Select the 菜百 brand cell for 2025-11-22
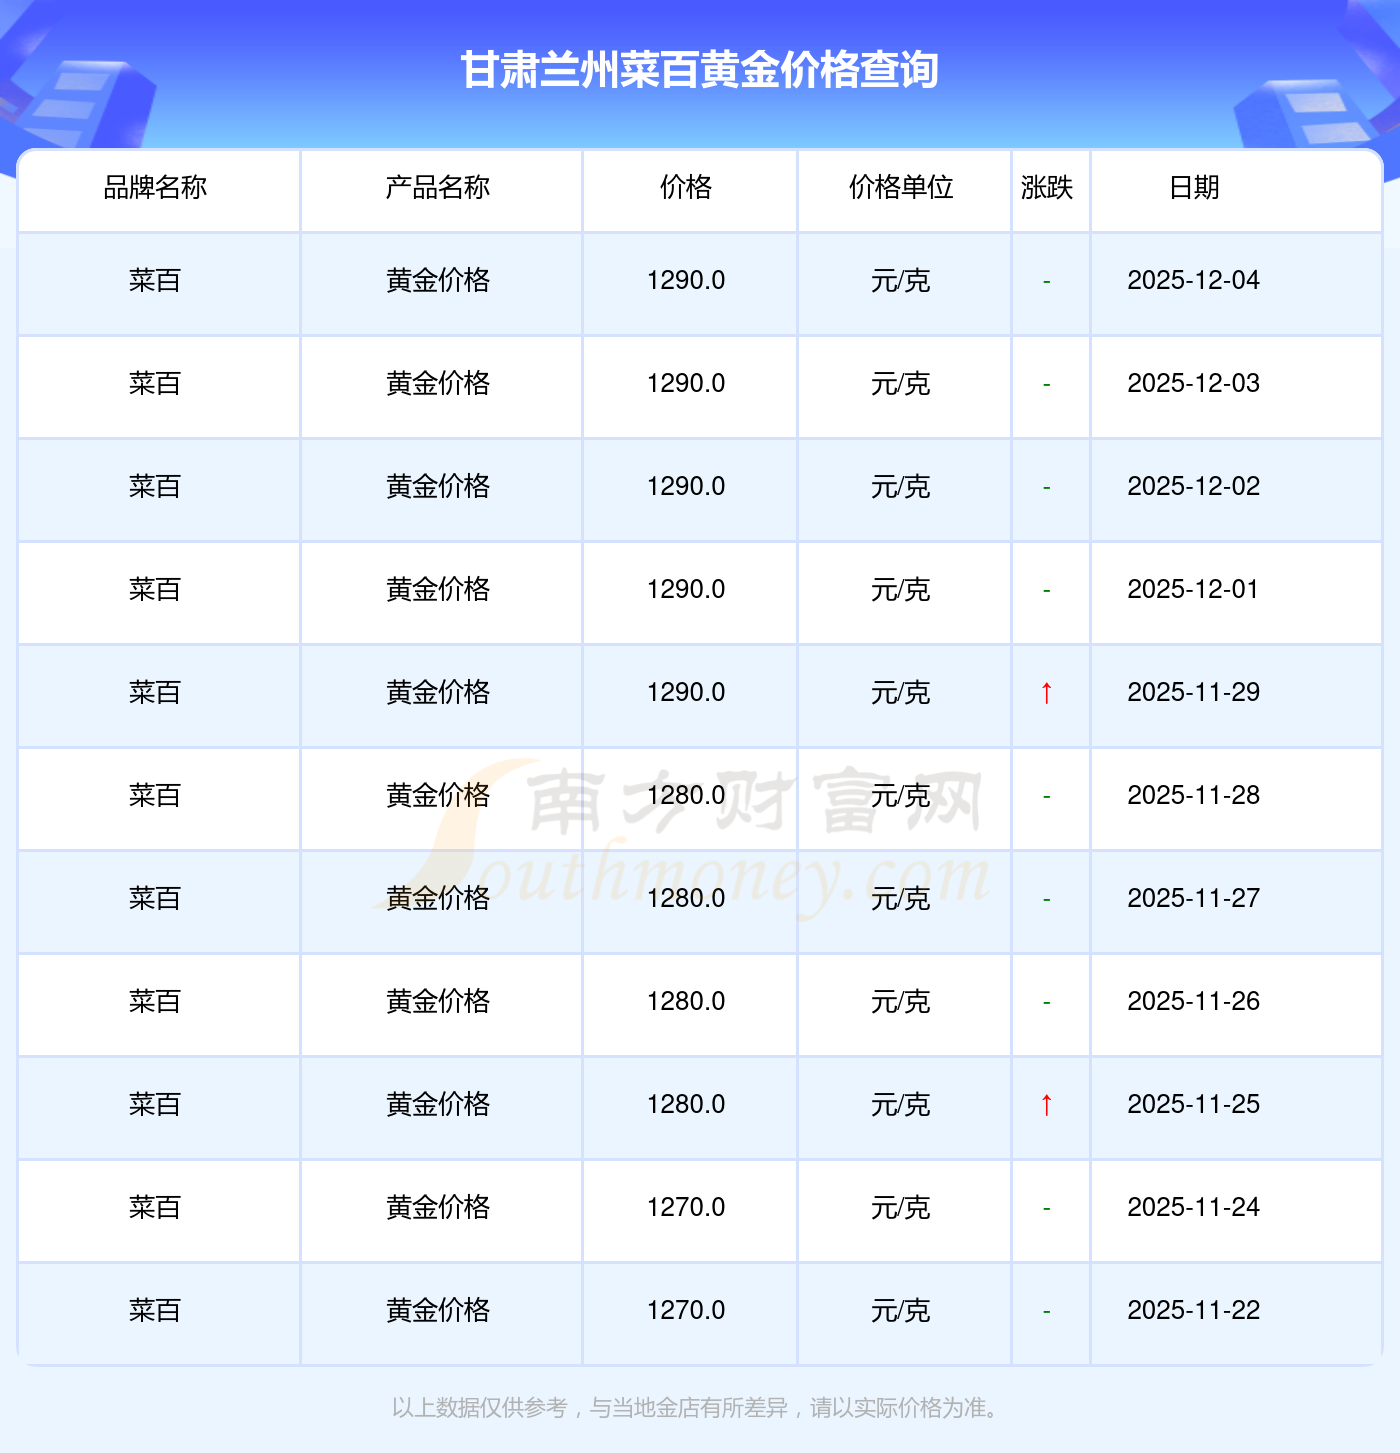1400x1453 pixels. click(155, 1311)
